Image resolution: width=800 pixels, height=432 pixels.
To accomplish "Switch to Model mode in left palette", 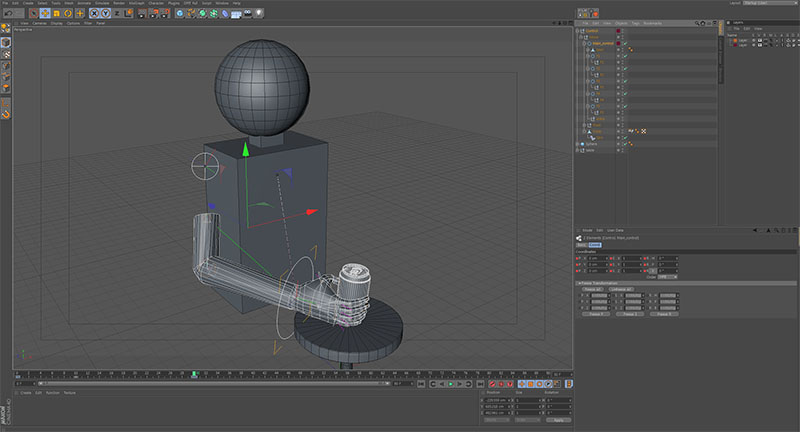I will coord(6,42).
